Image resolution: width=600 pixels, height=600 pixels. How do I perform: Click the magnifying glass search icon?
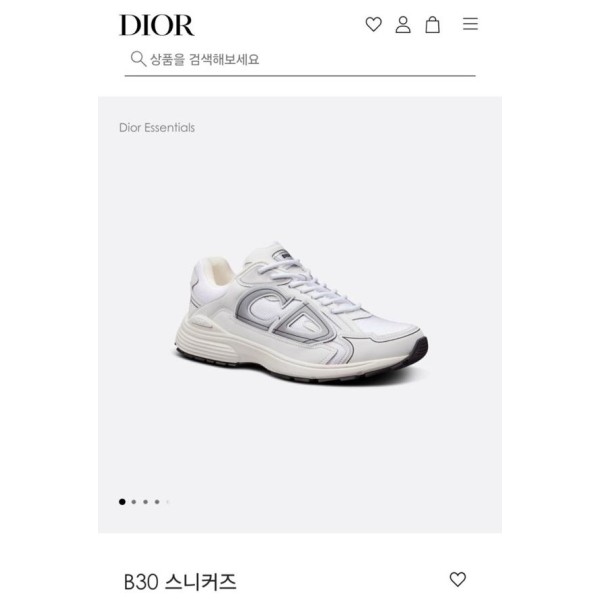tap(138, 59)
